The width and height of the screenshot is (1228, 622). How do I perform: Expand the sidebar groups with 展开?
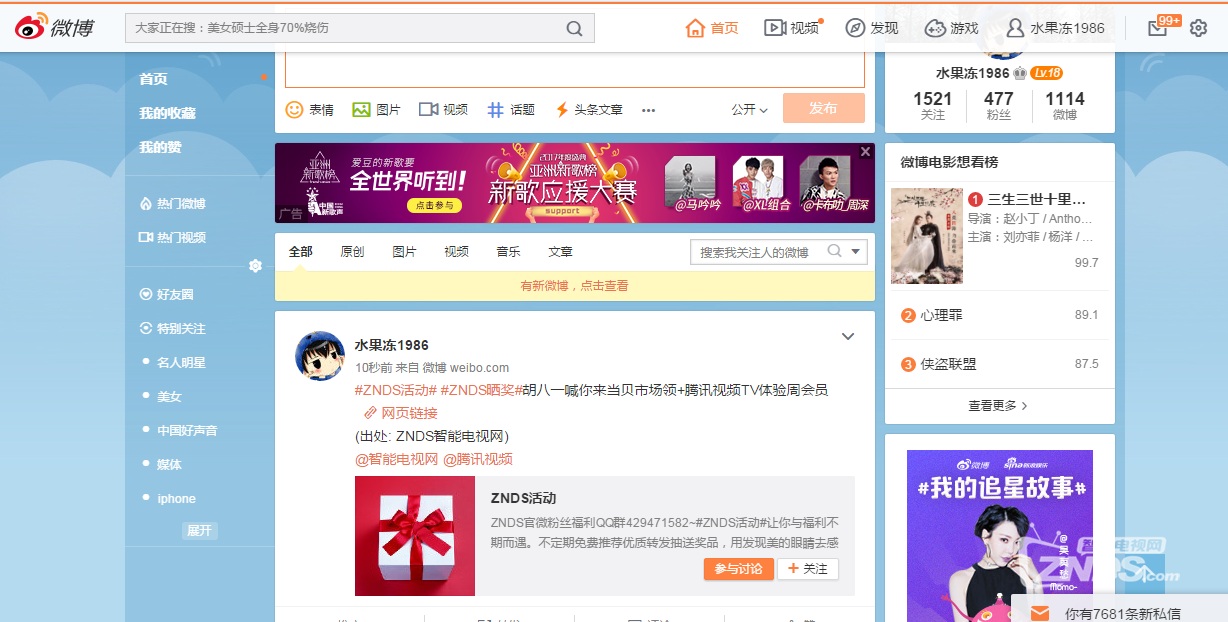tap(199, 531)
